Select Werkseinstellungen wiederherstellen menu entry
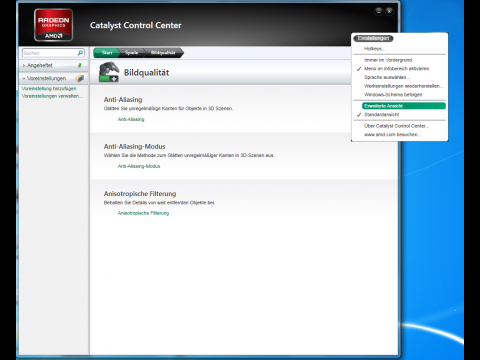Image resolution: width=480 pixels, height=360 pixels. point(403,86)
